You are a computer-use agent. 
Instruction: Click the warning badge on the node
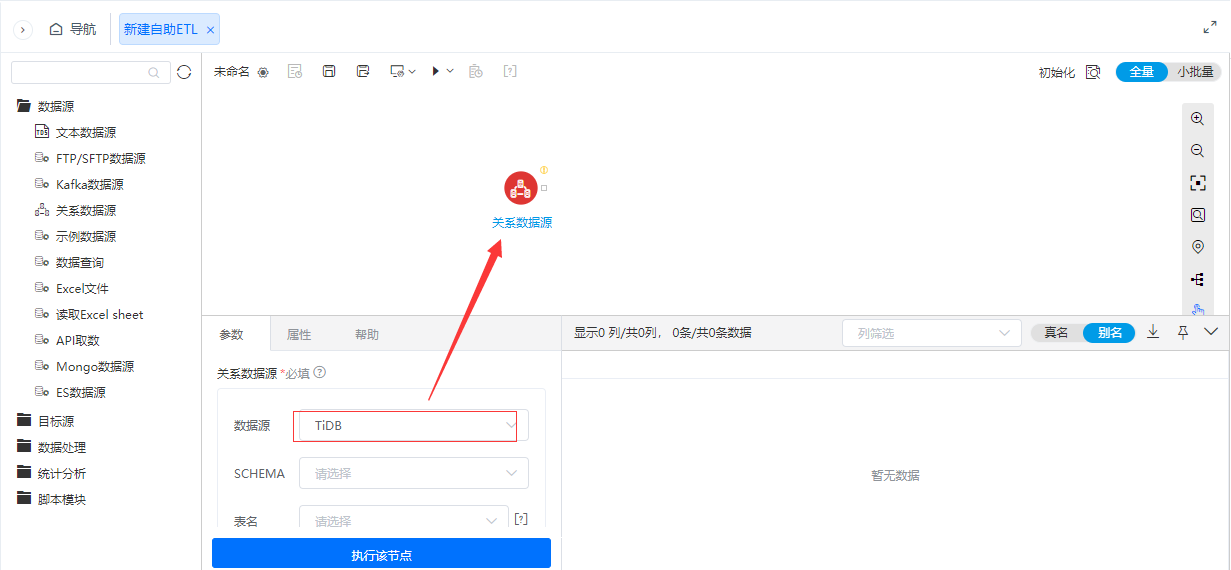[544, 170]
